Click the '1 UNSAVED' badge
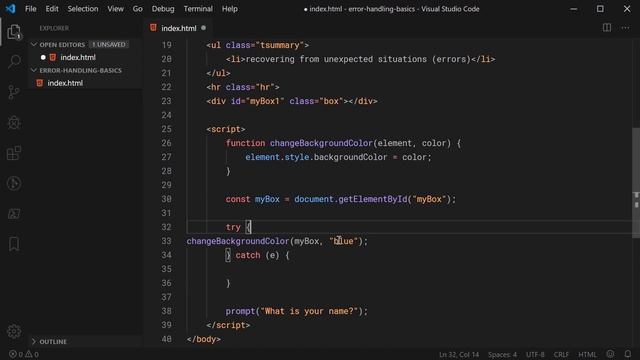Viewport: 640px width, 360px height. [109, 44]
